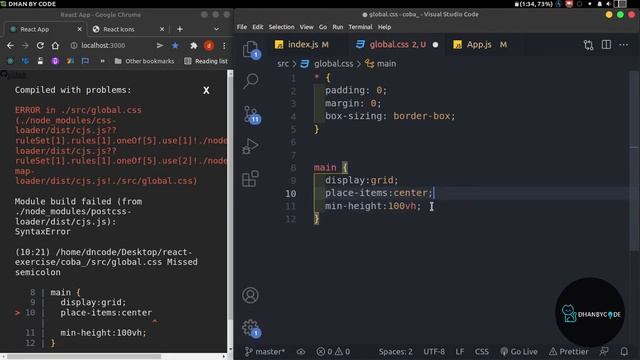
Task: Switch to the React App browser tab
Action: (44, 29)
